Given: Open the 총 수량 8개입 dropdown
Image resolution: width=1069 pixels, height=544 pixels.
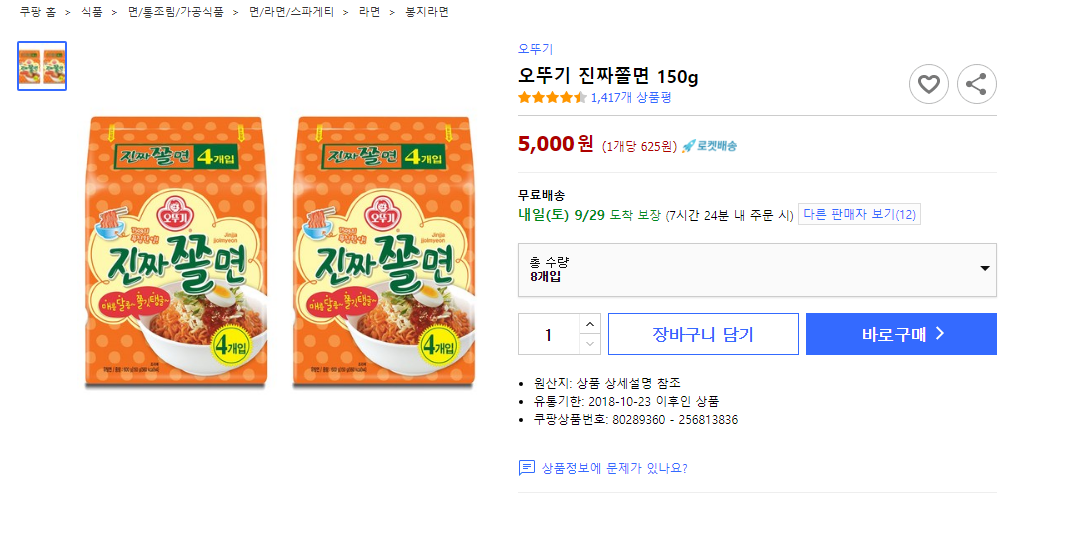Looking at the screenshot, I should point(757,269).
